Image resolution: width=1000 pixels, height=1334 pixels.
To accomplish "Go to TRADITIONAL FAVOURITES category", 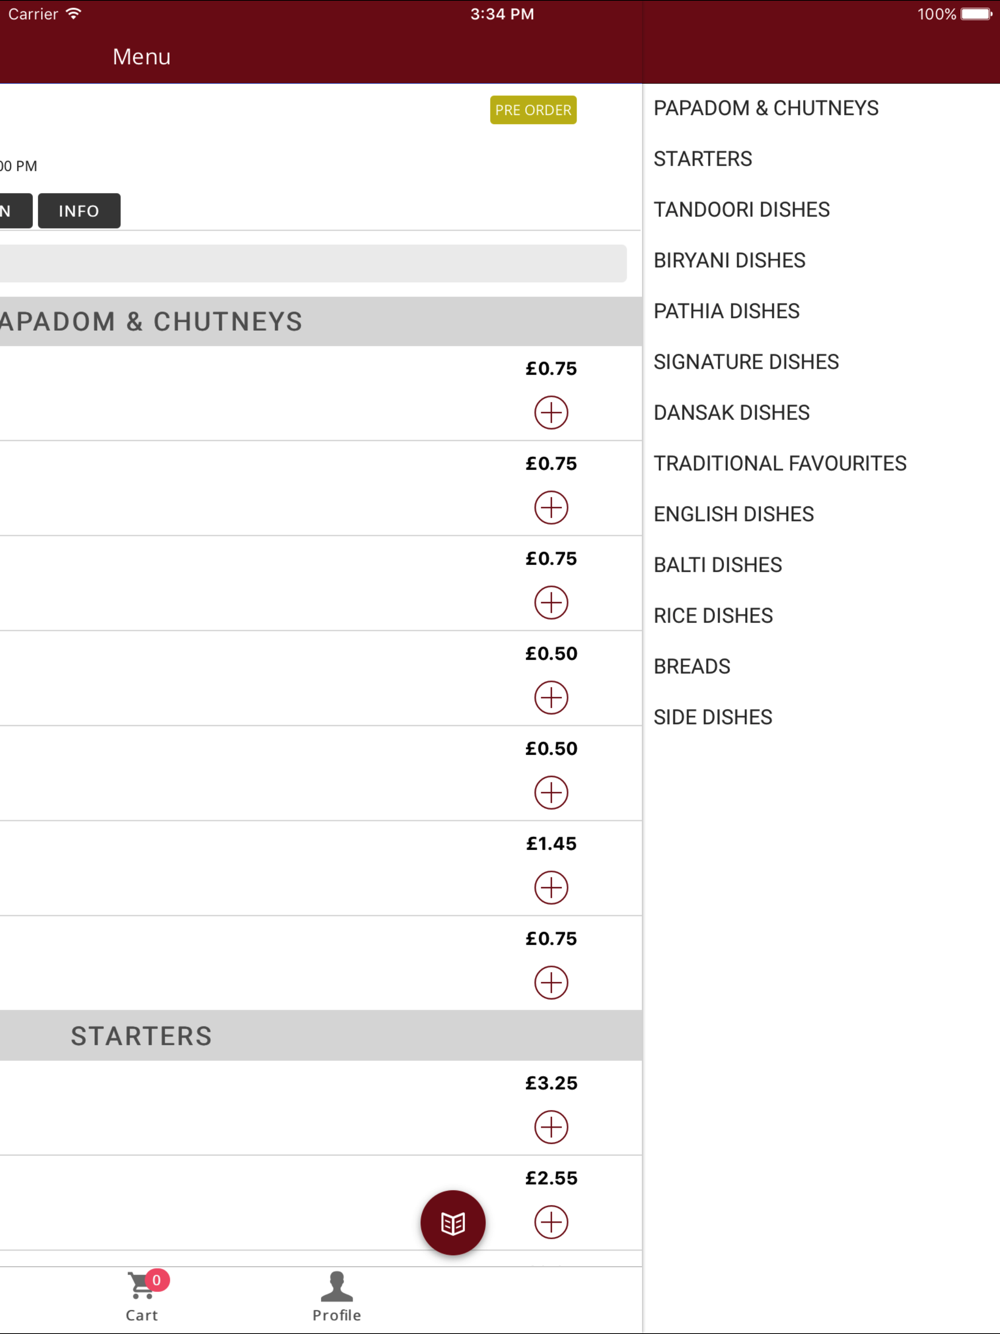I will [x=780, y=463].
